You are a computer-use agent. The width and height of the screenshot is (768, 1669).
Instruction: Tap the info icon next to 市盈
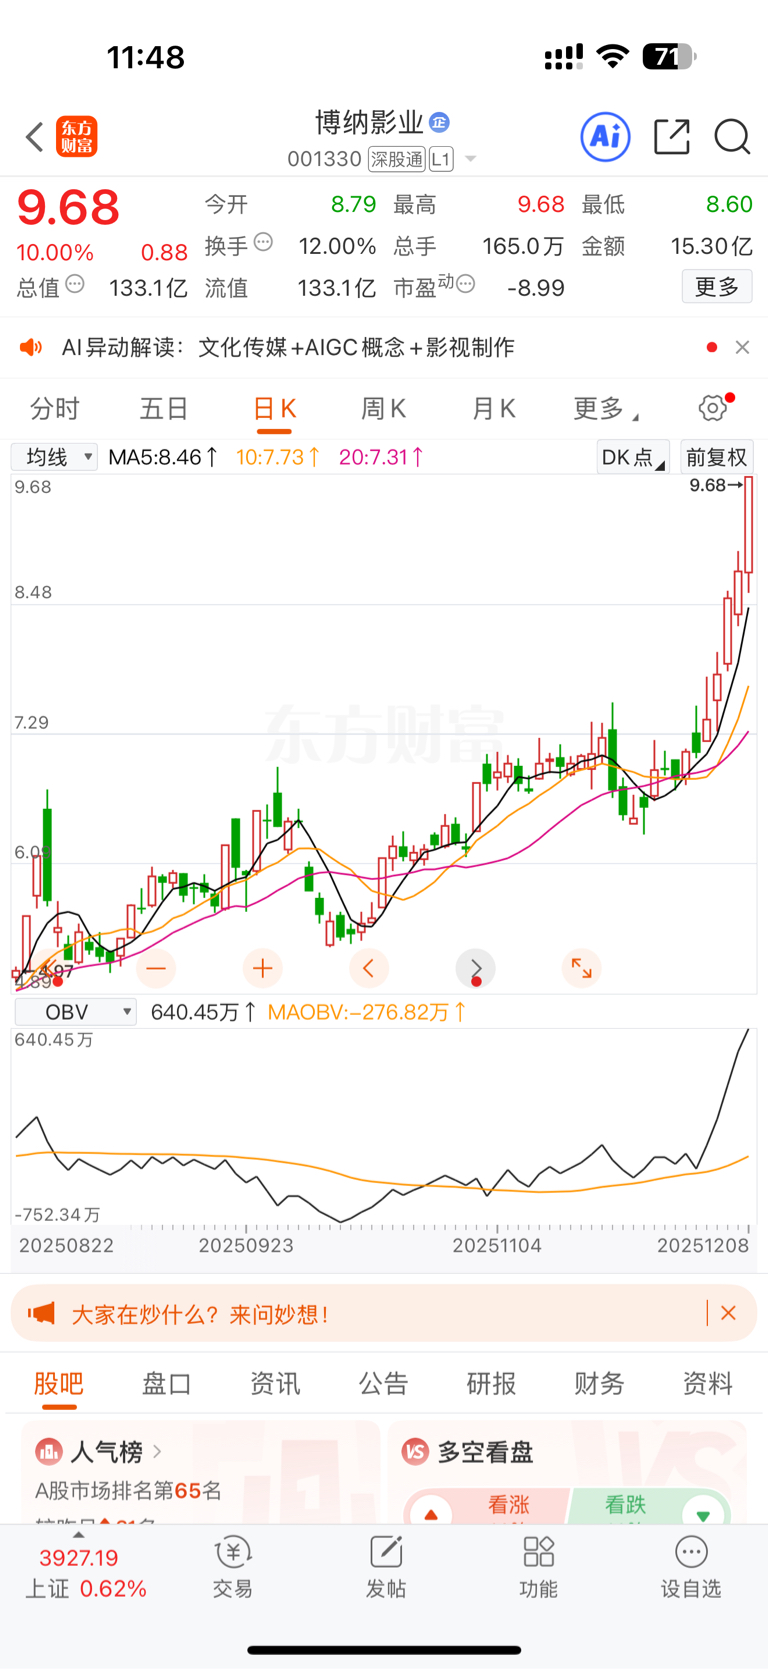coord(464,284)
